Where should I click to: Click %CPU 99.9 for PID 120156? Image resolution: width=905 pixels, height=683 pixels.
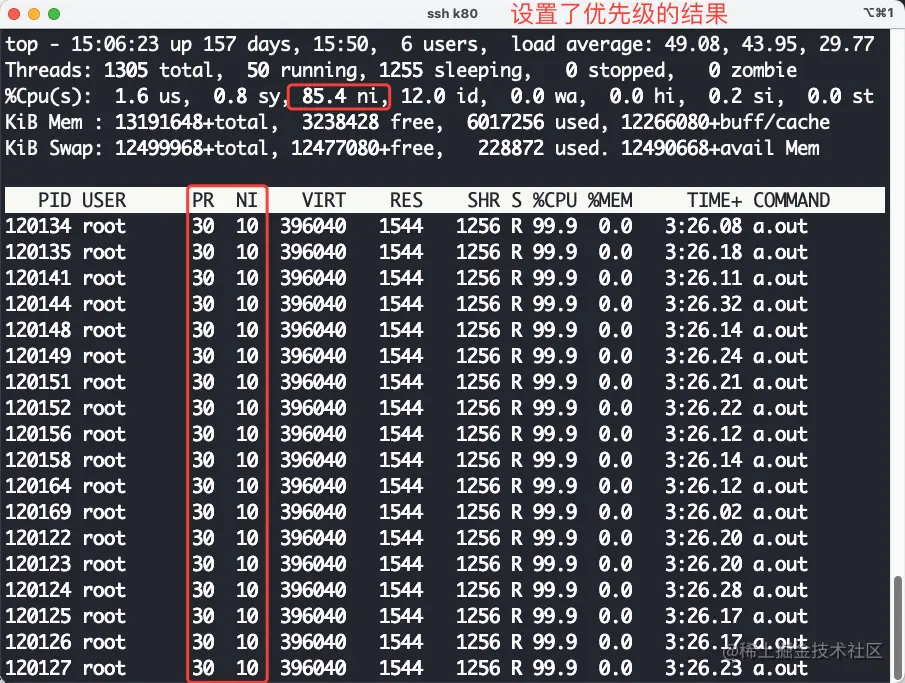[555, 434]
